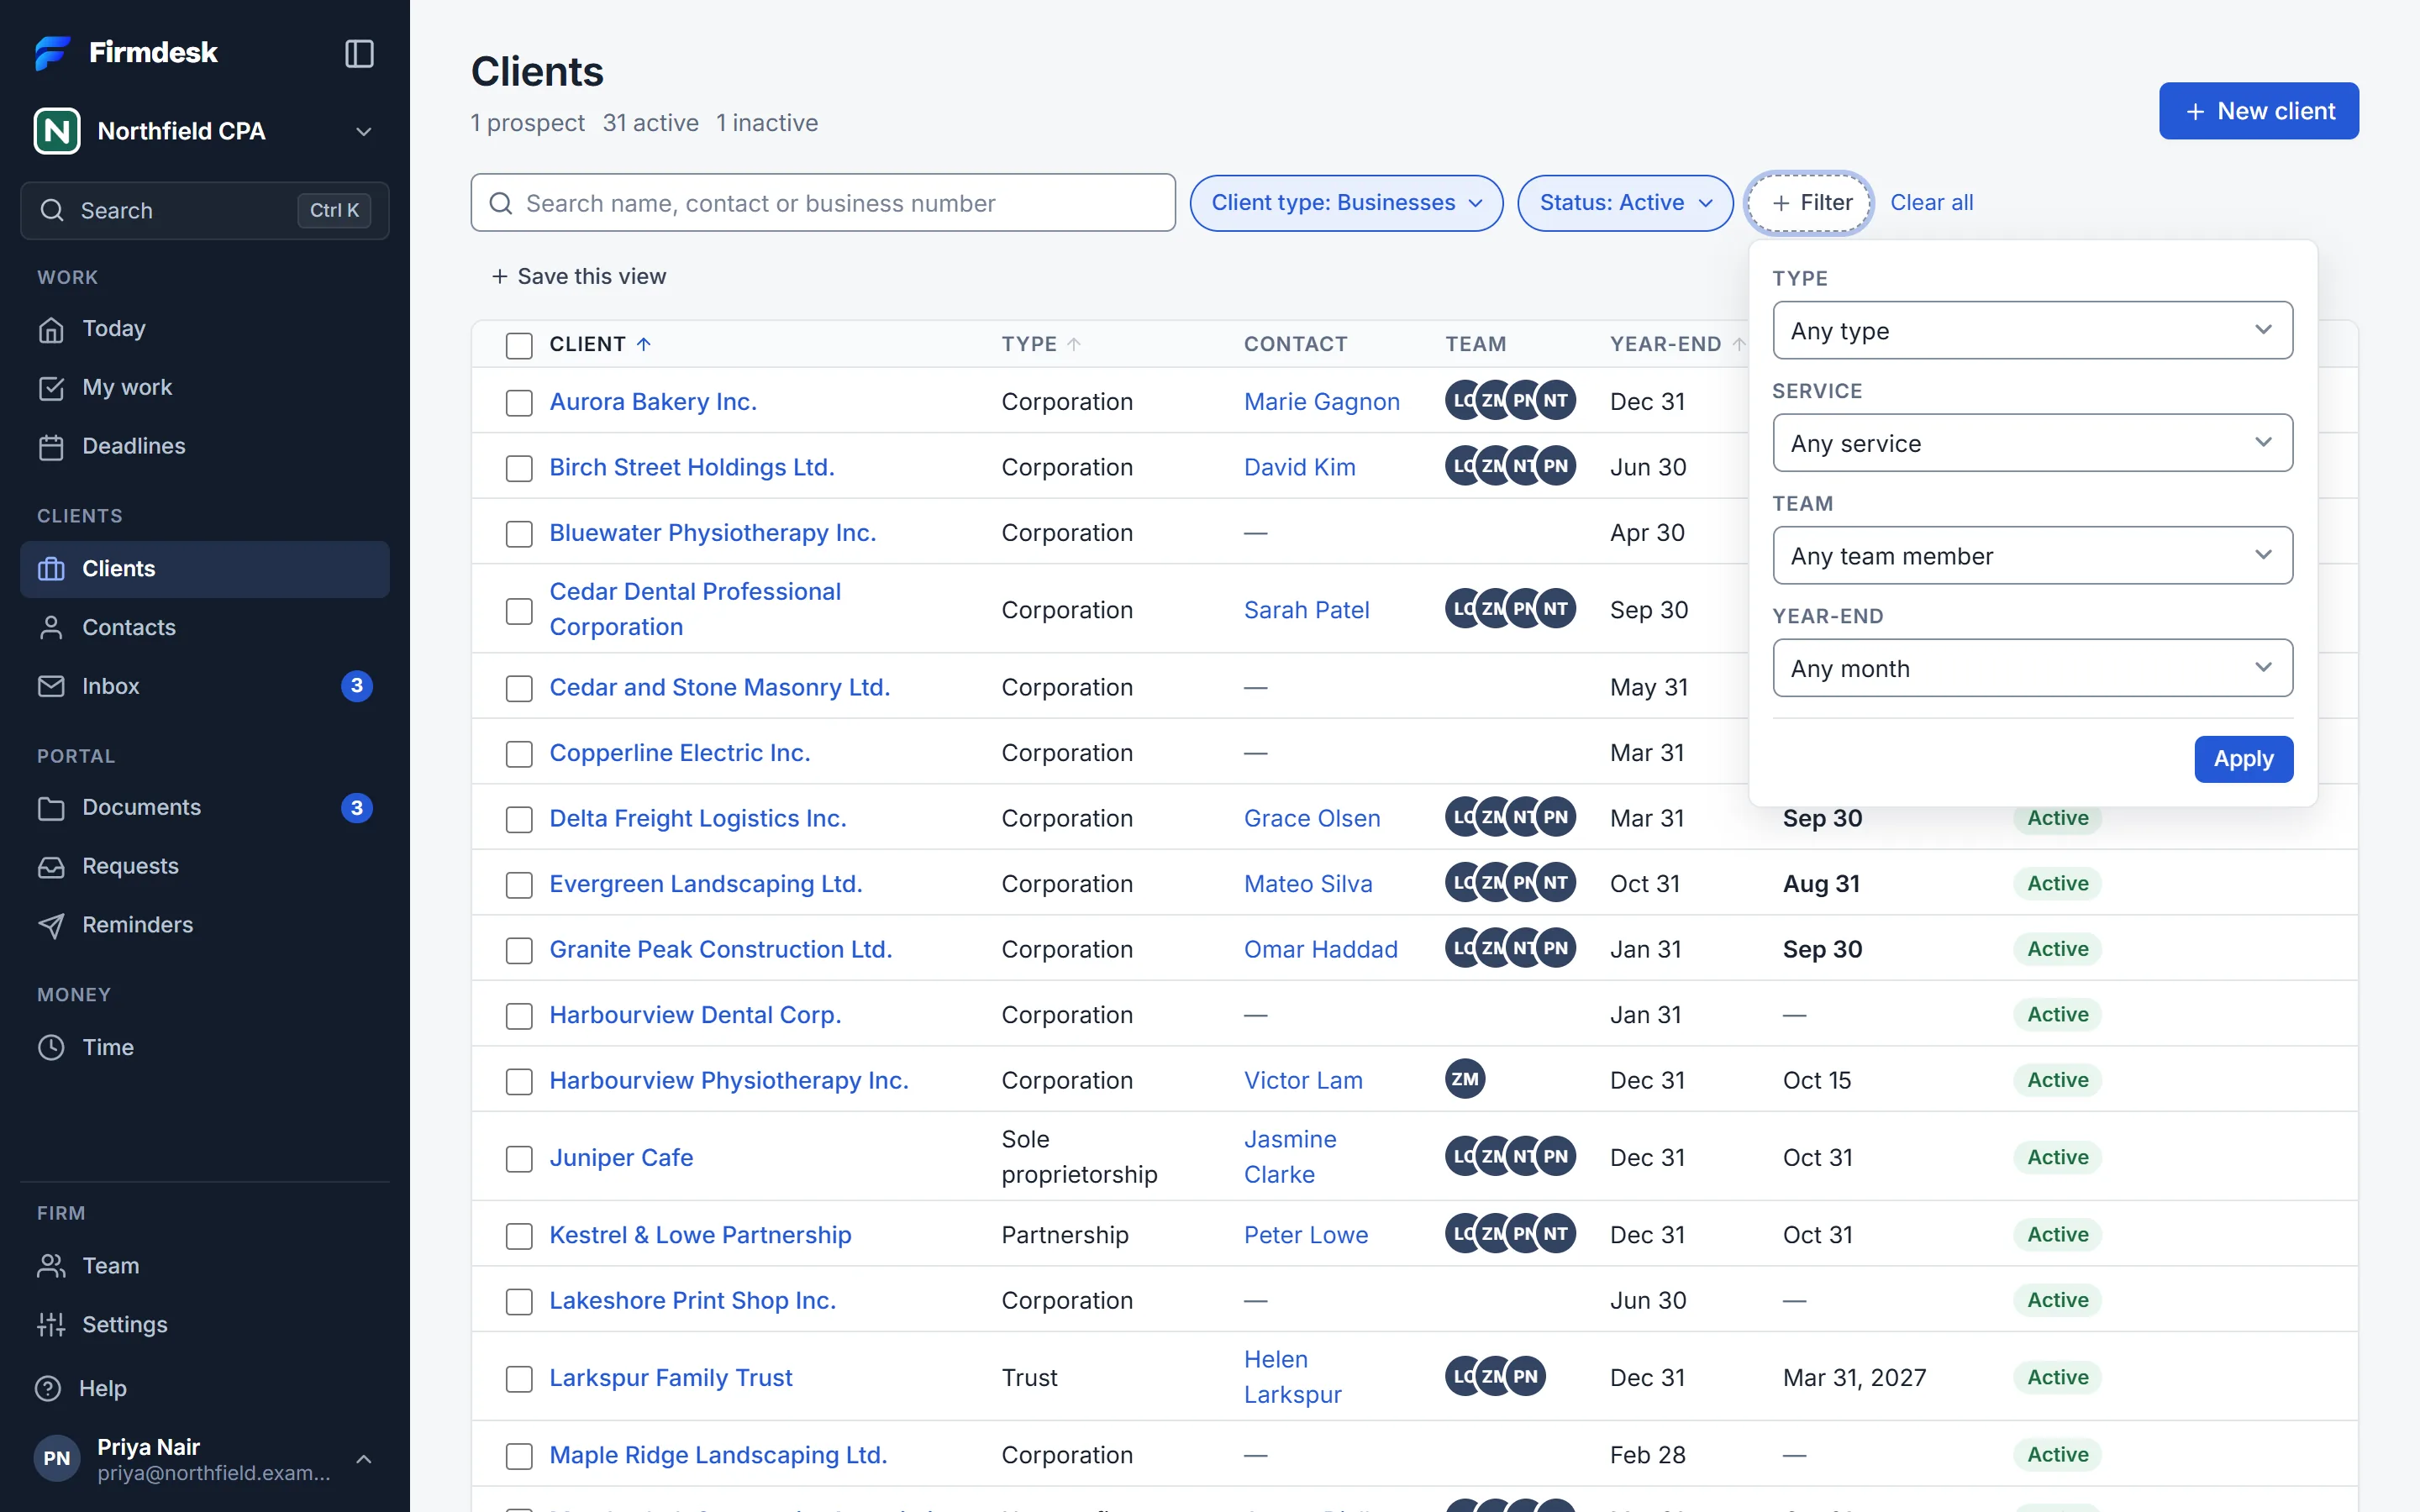Apply the selected filters
Image resolution: width=2420 pixels, height=1512 pixels.
(2243, 759)
